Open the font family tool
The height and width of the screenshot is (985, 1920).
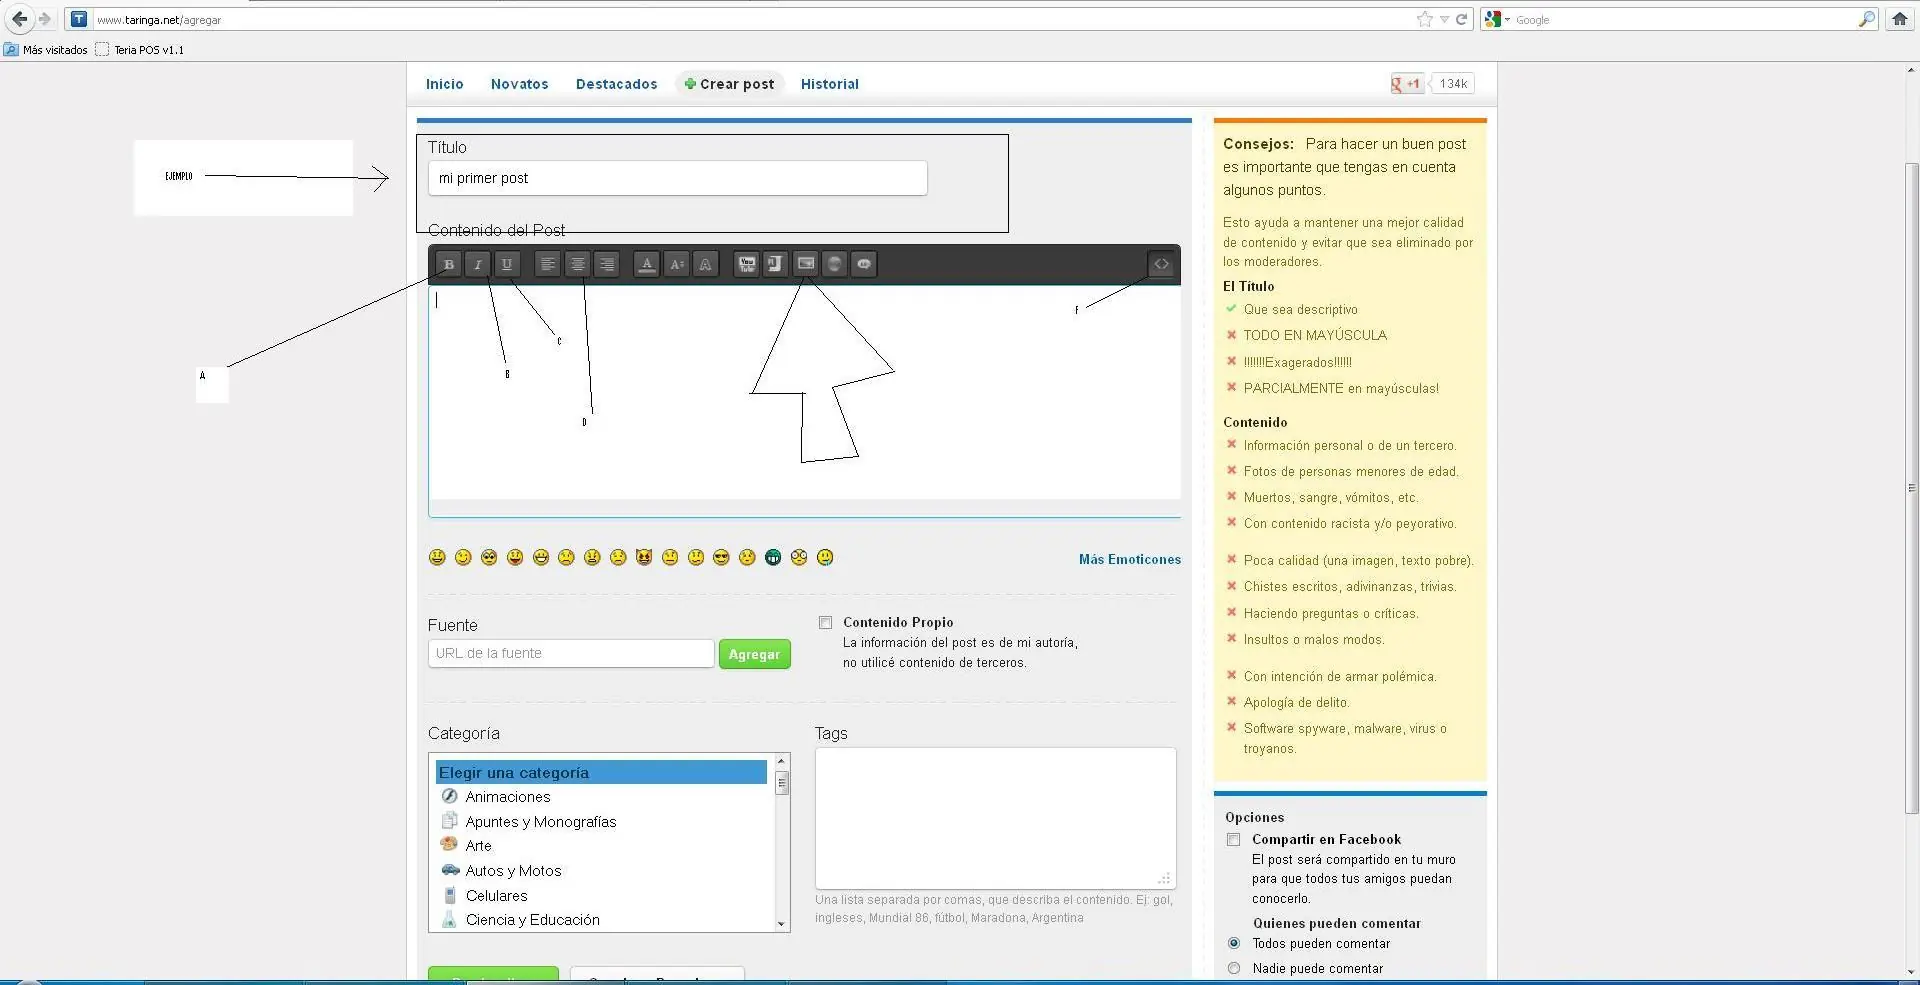point(706,265)
